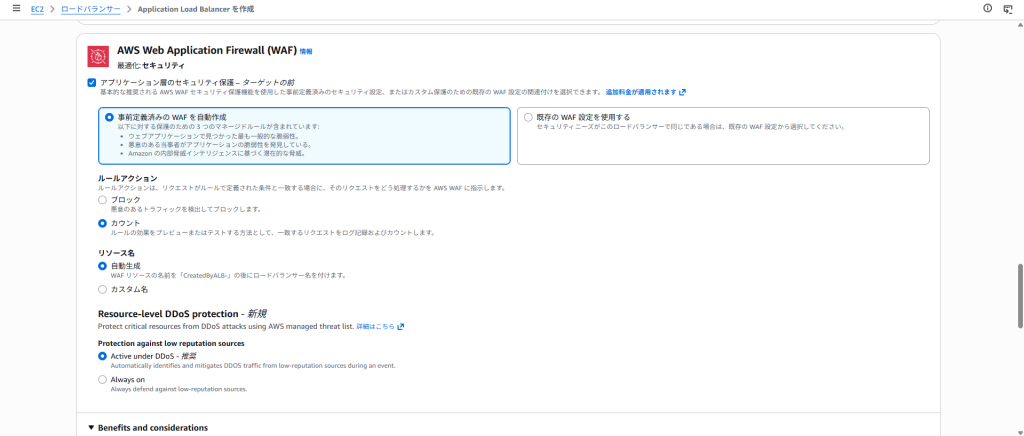The width and height of the screenshot is (1024, 436).
Task: Click the Protection against low reputation sources label
Action: pos(171,343)
